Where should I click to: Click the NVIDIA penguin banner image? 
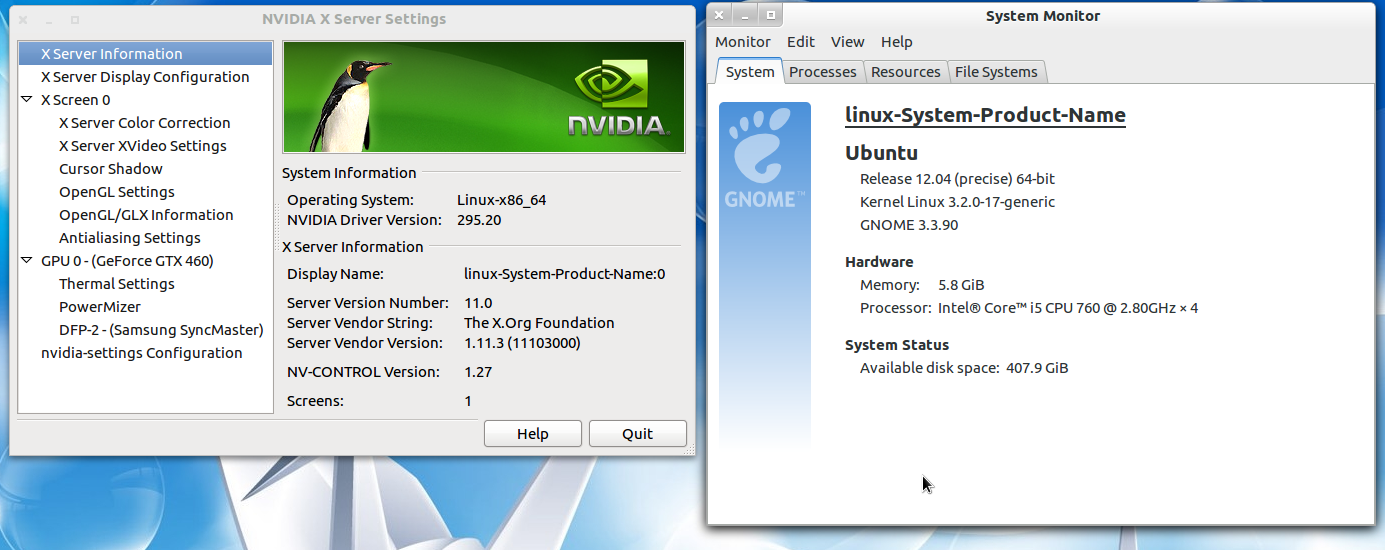(x=484, y=97)
